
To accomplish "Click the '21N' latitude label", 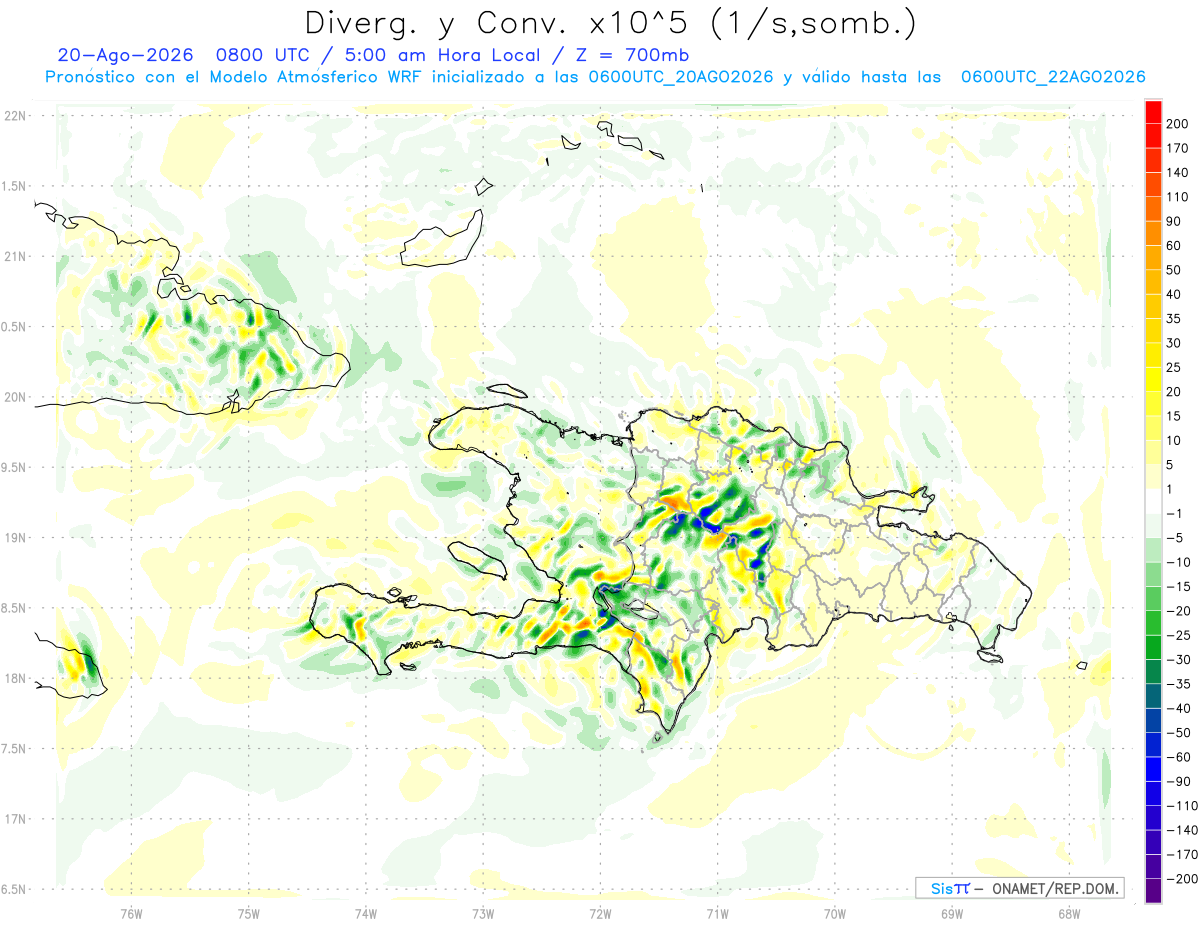I will point(15,256).
